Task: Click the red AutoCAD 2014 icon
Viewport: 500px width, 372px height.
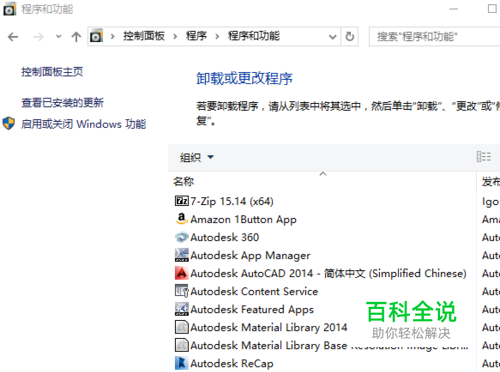Action: pos(181,273)
